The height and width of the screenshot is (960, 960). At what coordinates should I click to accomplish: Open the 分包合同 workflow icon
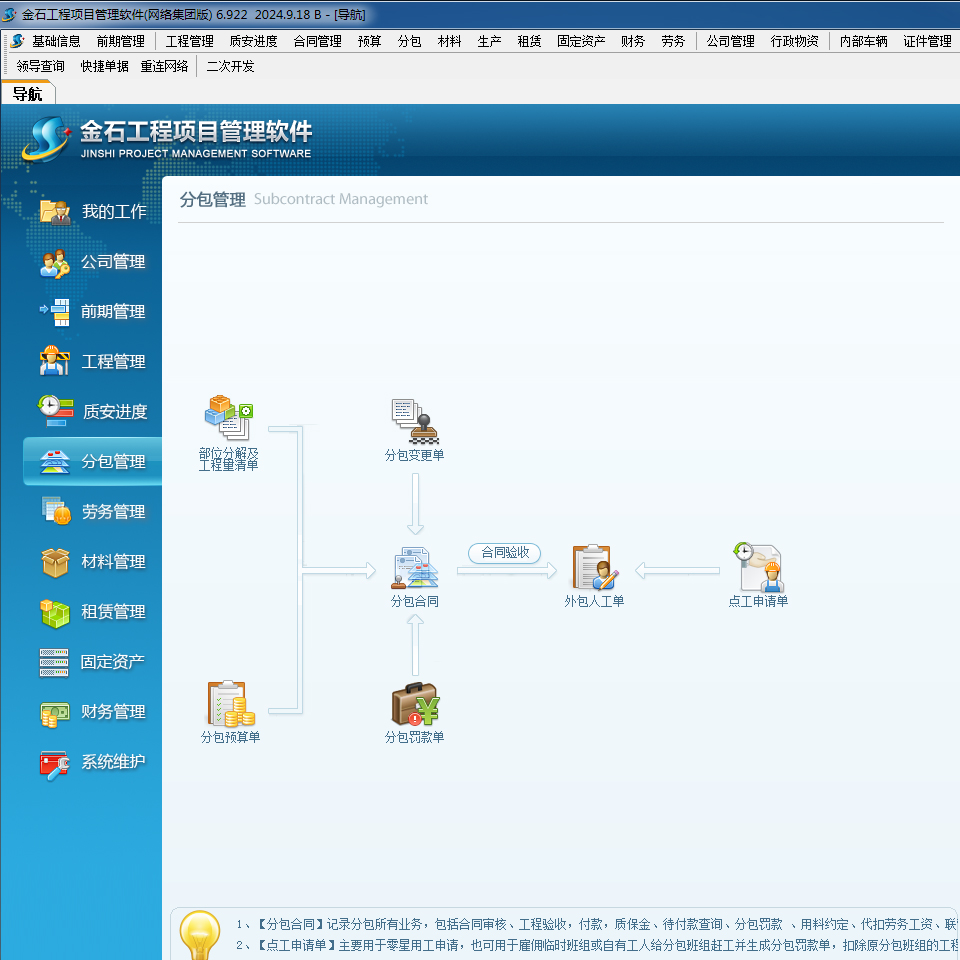[x=415, y=568]
